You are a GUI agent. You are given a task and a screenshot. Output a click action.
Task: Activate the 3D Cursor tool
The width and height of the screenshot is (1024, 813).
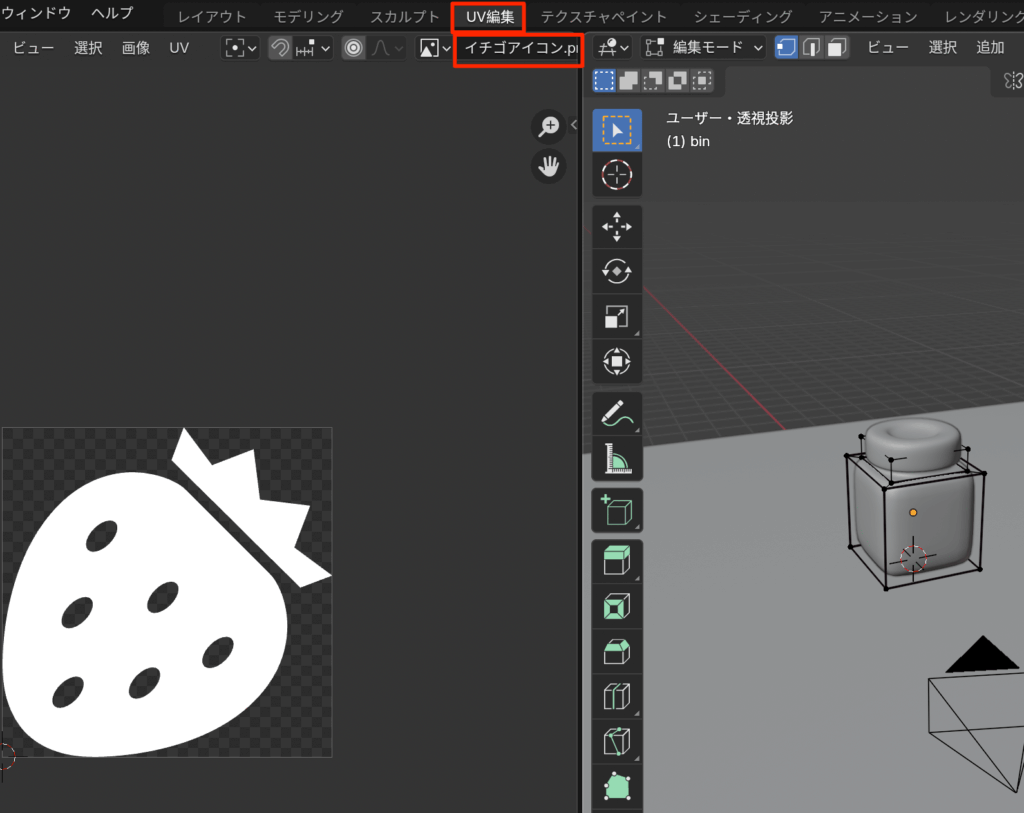pos(617,174)
